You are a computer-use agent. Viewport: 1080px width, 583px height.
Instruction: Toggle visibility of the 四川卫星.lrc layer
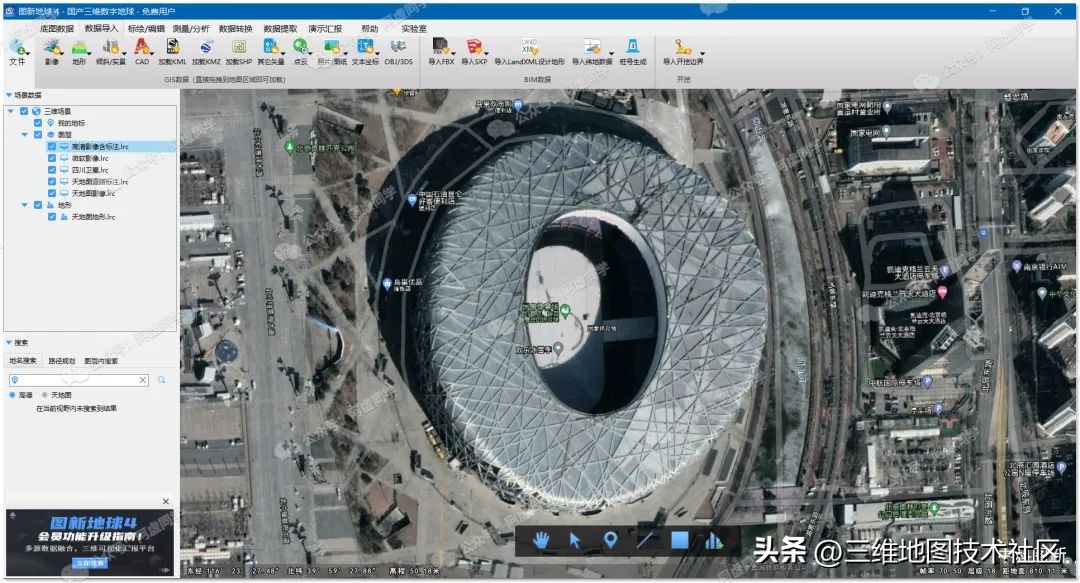(50, 169)
